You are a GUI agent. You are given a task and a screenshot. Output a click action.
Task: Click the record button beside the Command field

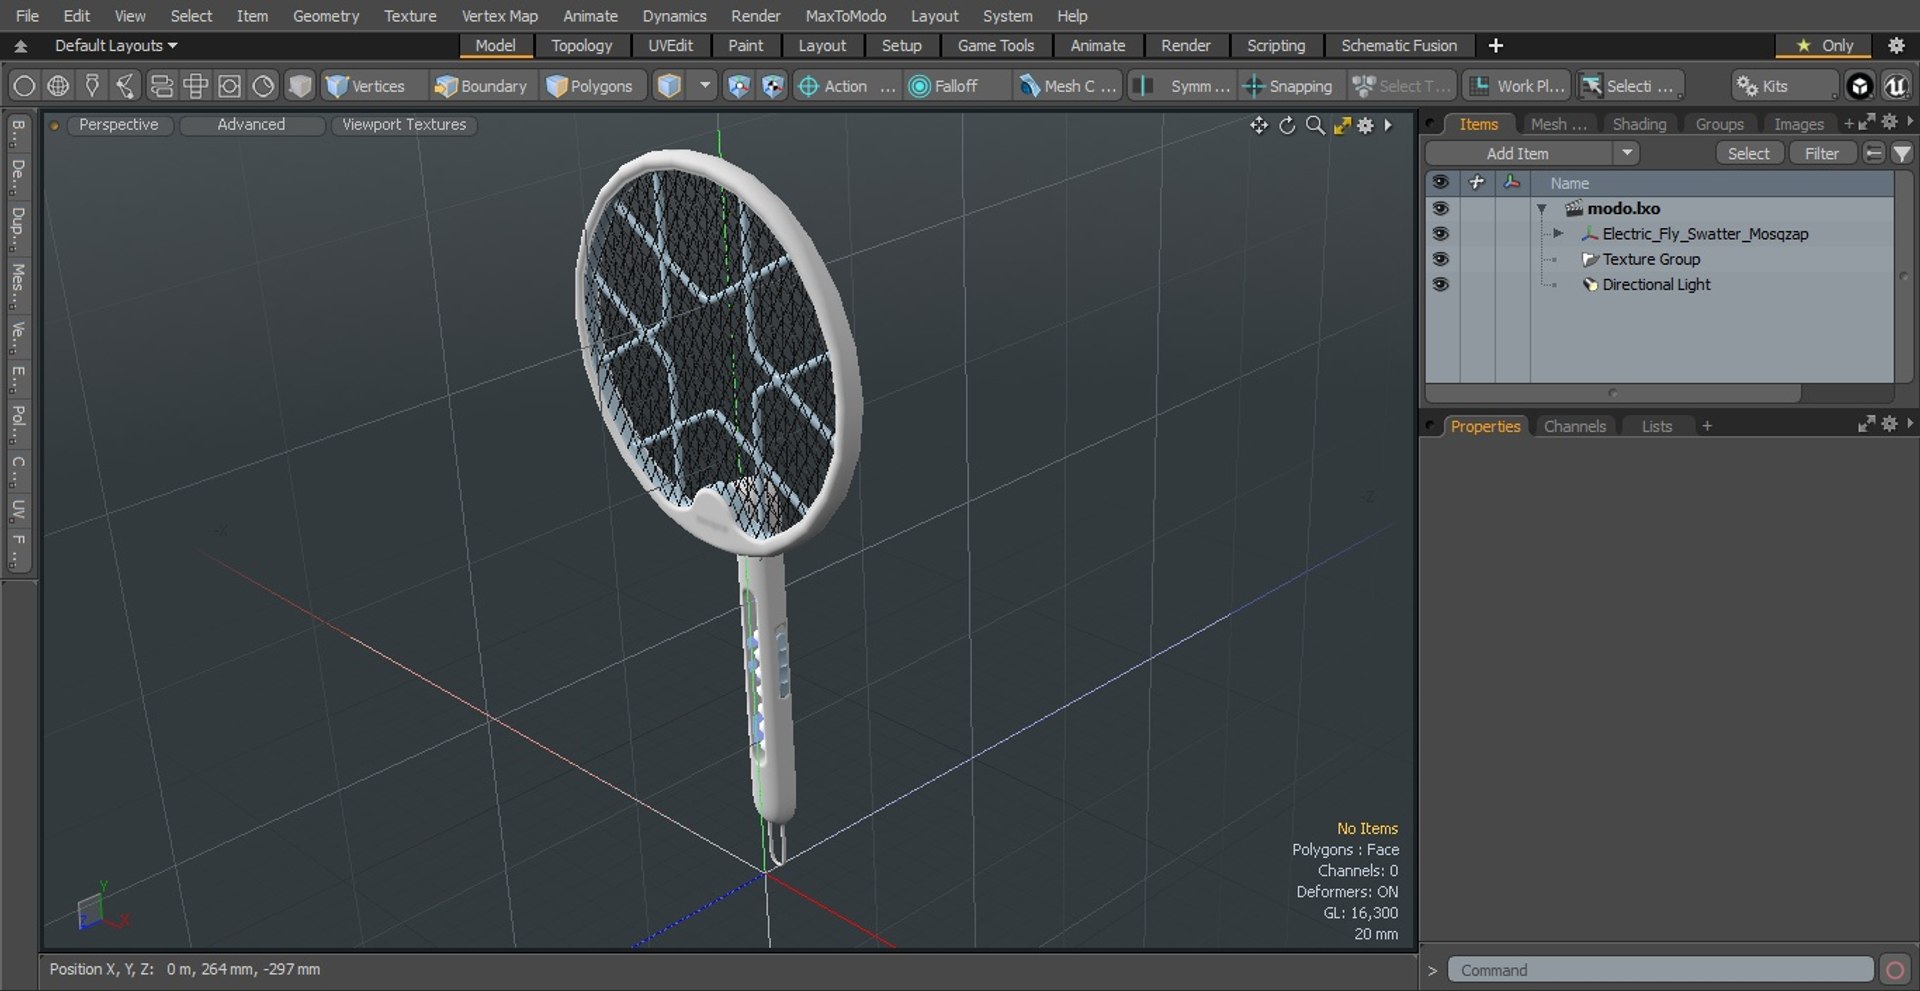tap(1894, 970)
